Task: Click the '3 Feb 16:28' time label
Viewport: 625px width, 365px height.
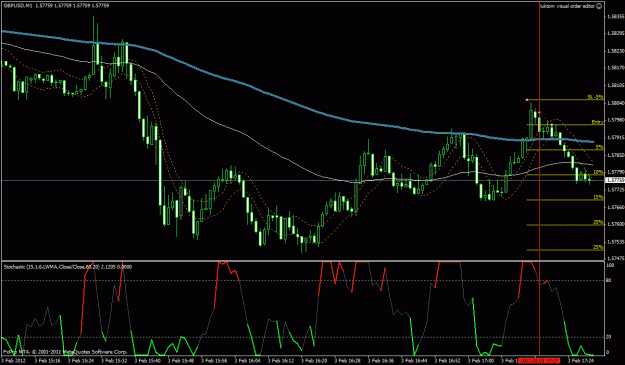Action: [x=348, y=360]
